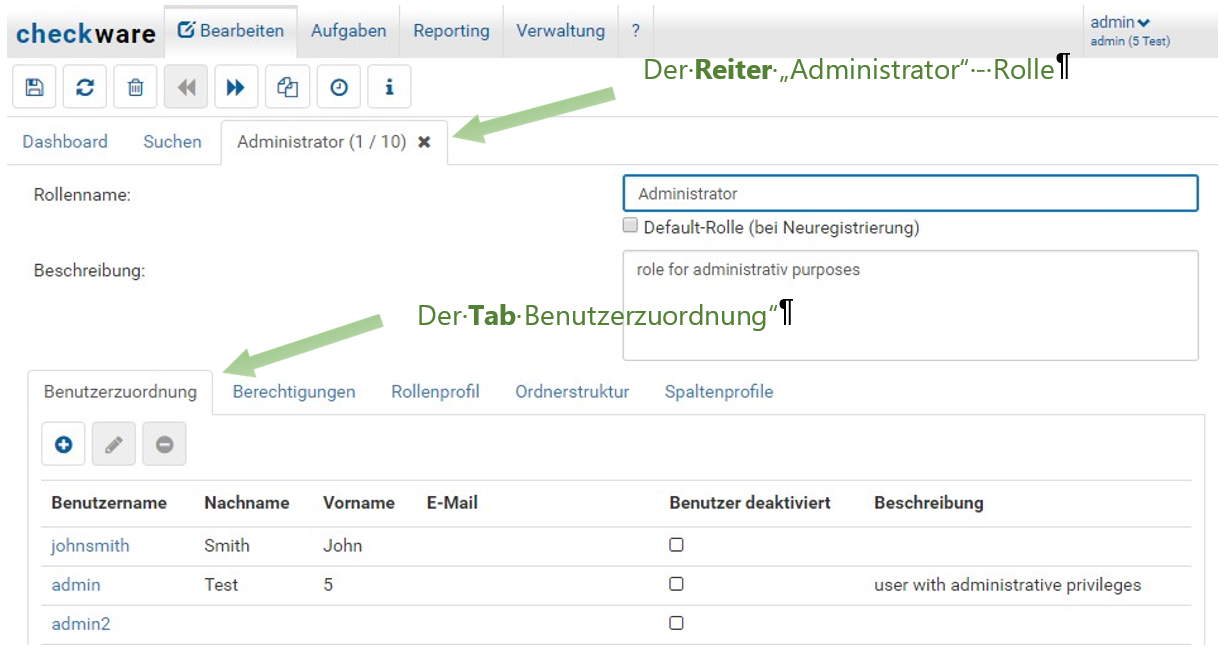1225x657 pixels.
Task: Switch to the Berechtigungen tab
Action: tap(294, 392)
